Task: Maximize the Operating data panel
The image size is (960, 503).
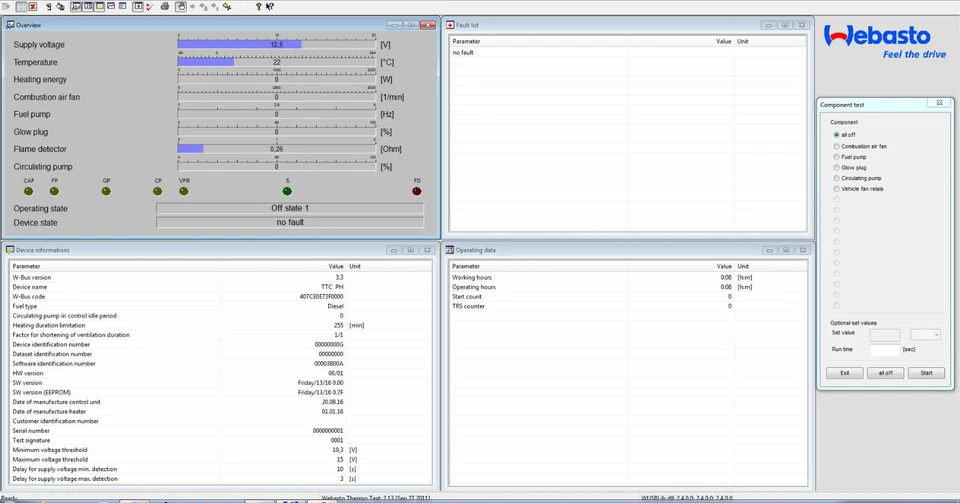Action: point(786,250)
